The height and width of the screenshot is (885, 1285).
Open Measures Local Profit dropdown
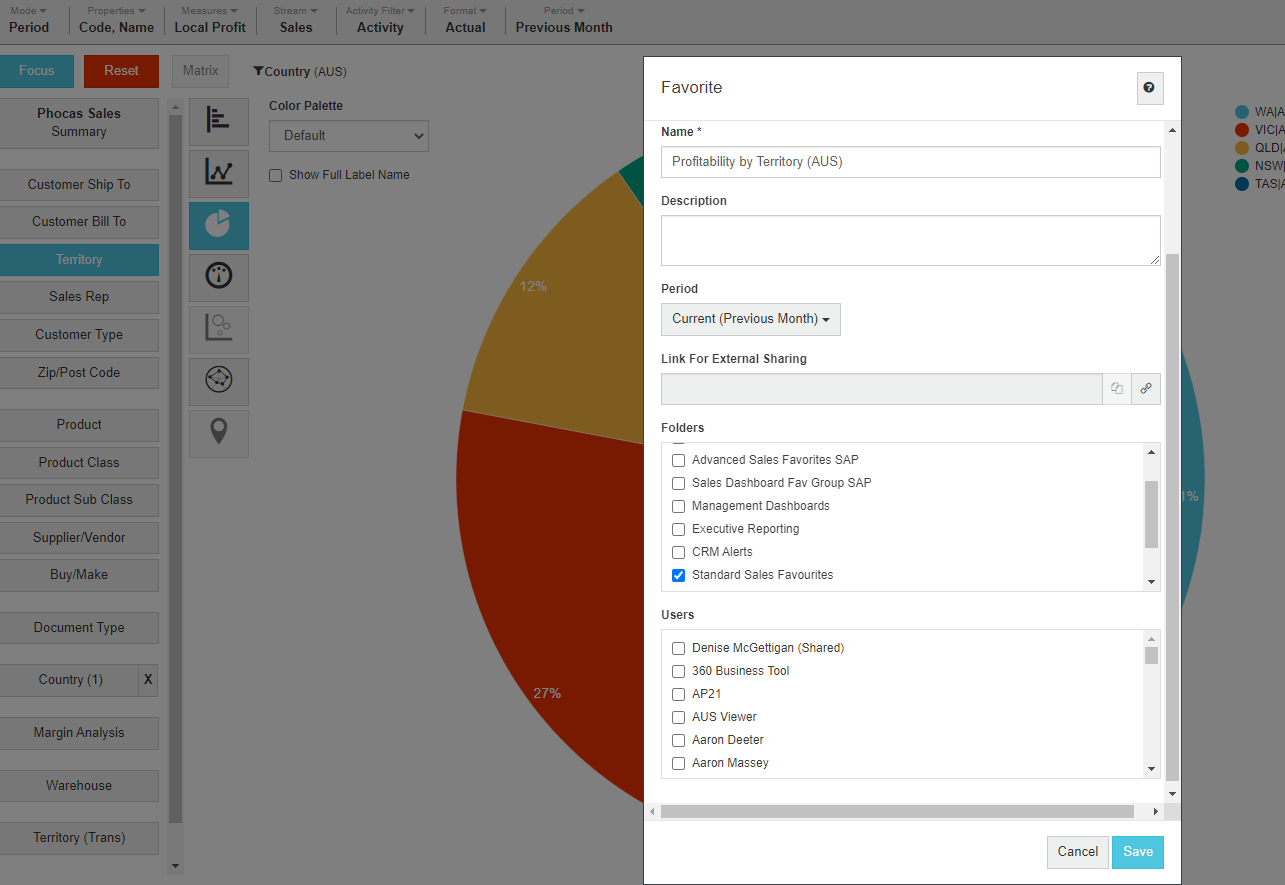pos(210,20)
